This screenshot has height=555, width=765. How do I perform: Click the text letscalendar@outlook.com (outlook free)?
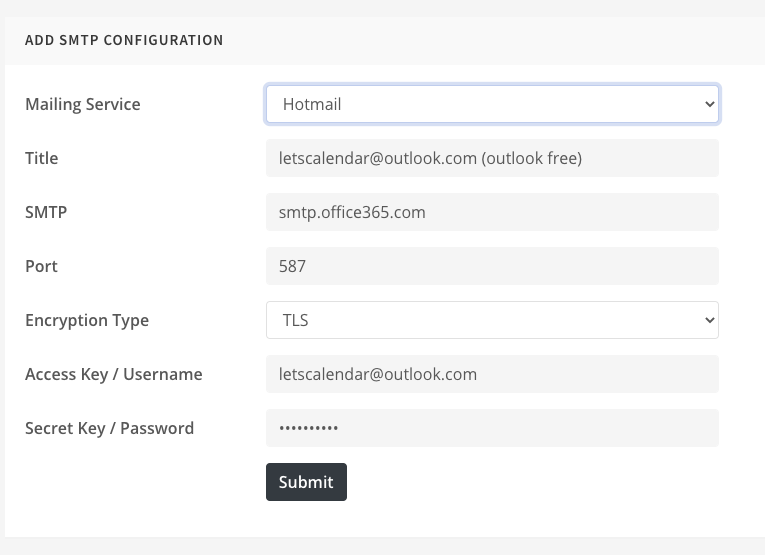[430, 159]
